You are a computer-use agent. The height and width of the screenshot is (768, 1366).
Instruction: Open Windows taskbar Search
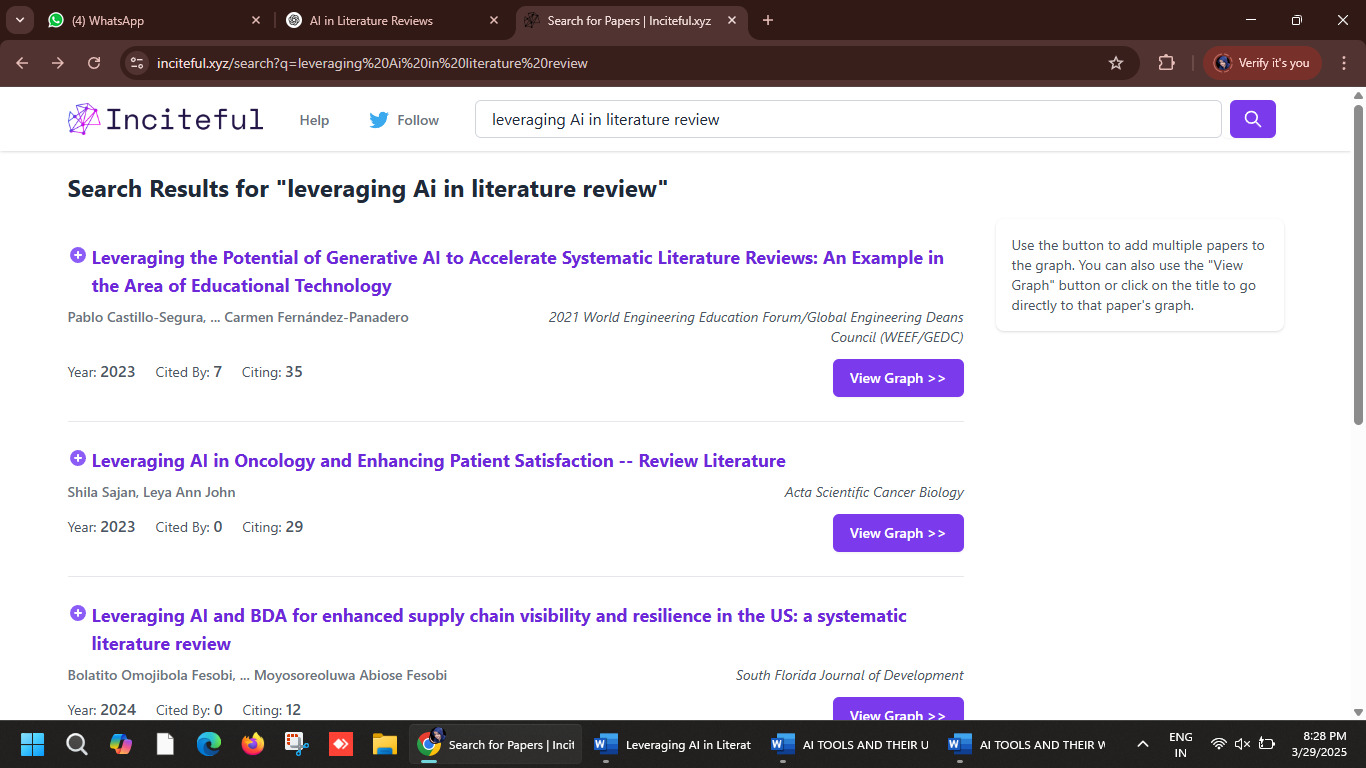pyautogui.click(x=77, y=744)
